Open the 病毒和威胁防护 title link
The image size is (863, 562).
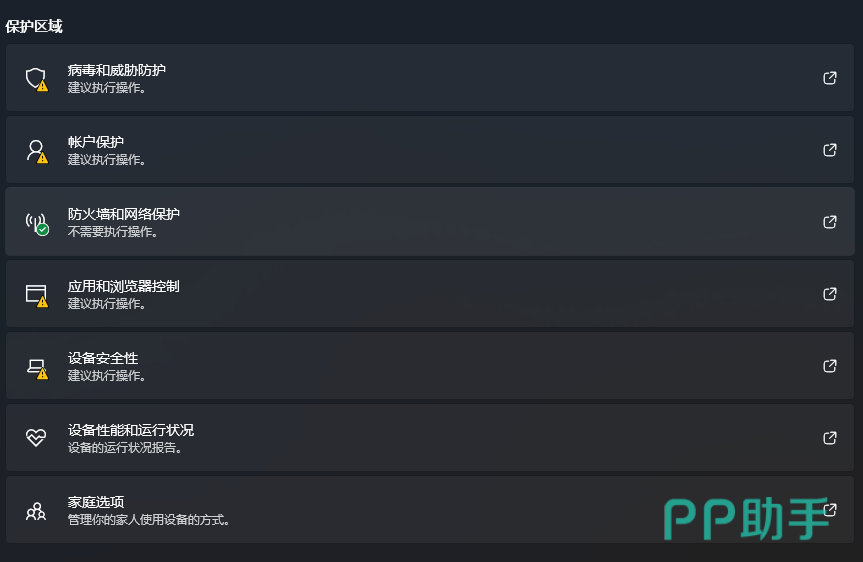coord(117,70)
